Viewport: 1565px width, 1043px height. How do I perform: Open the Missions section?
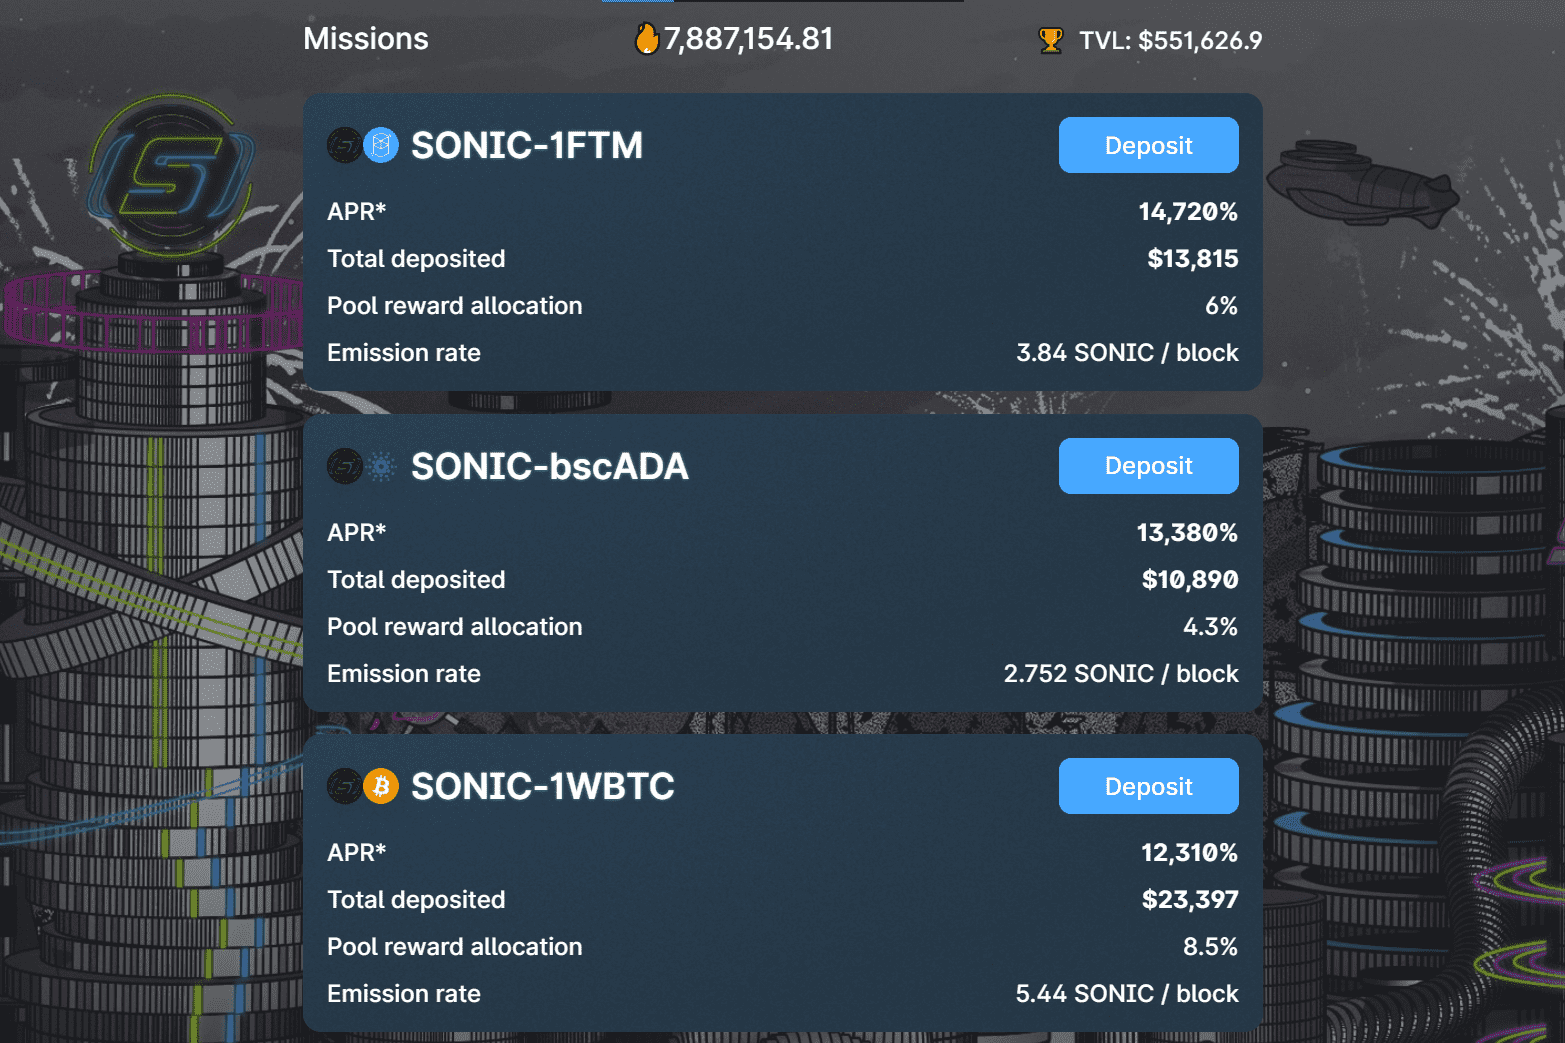[365, 39]
